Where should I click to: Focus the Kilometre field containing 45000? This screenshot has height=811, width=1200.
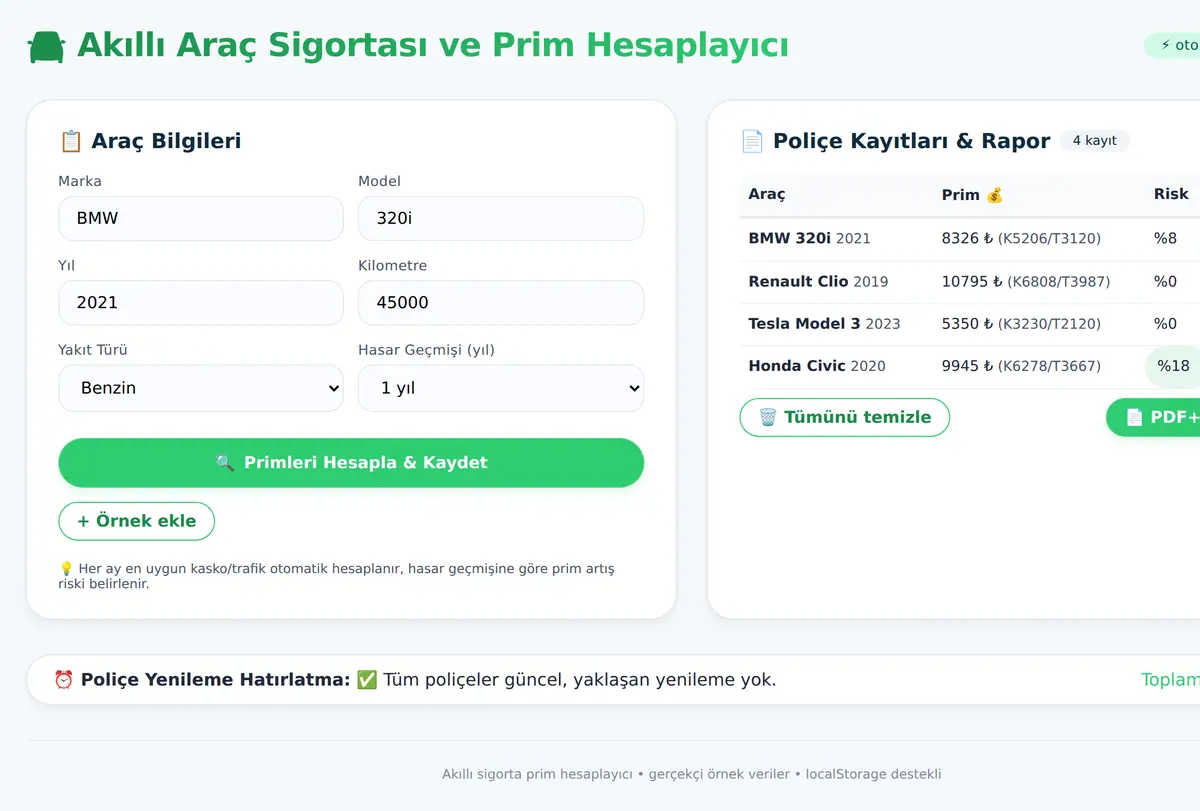click(x=501, y=303)
